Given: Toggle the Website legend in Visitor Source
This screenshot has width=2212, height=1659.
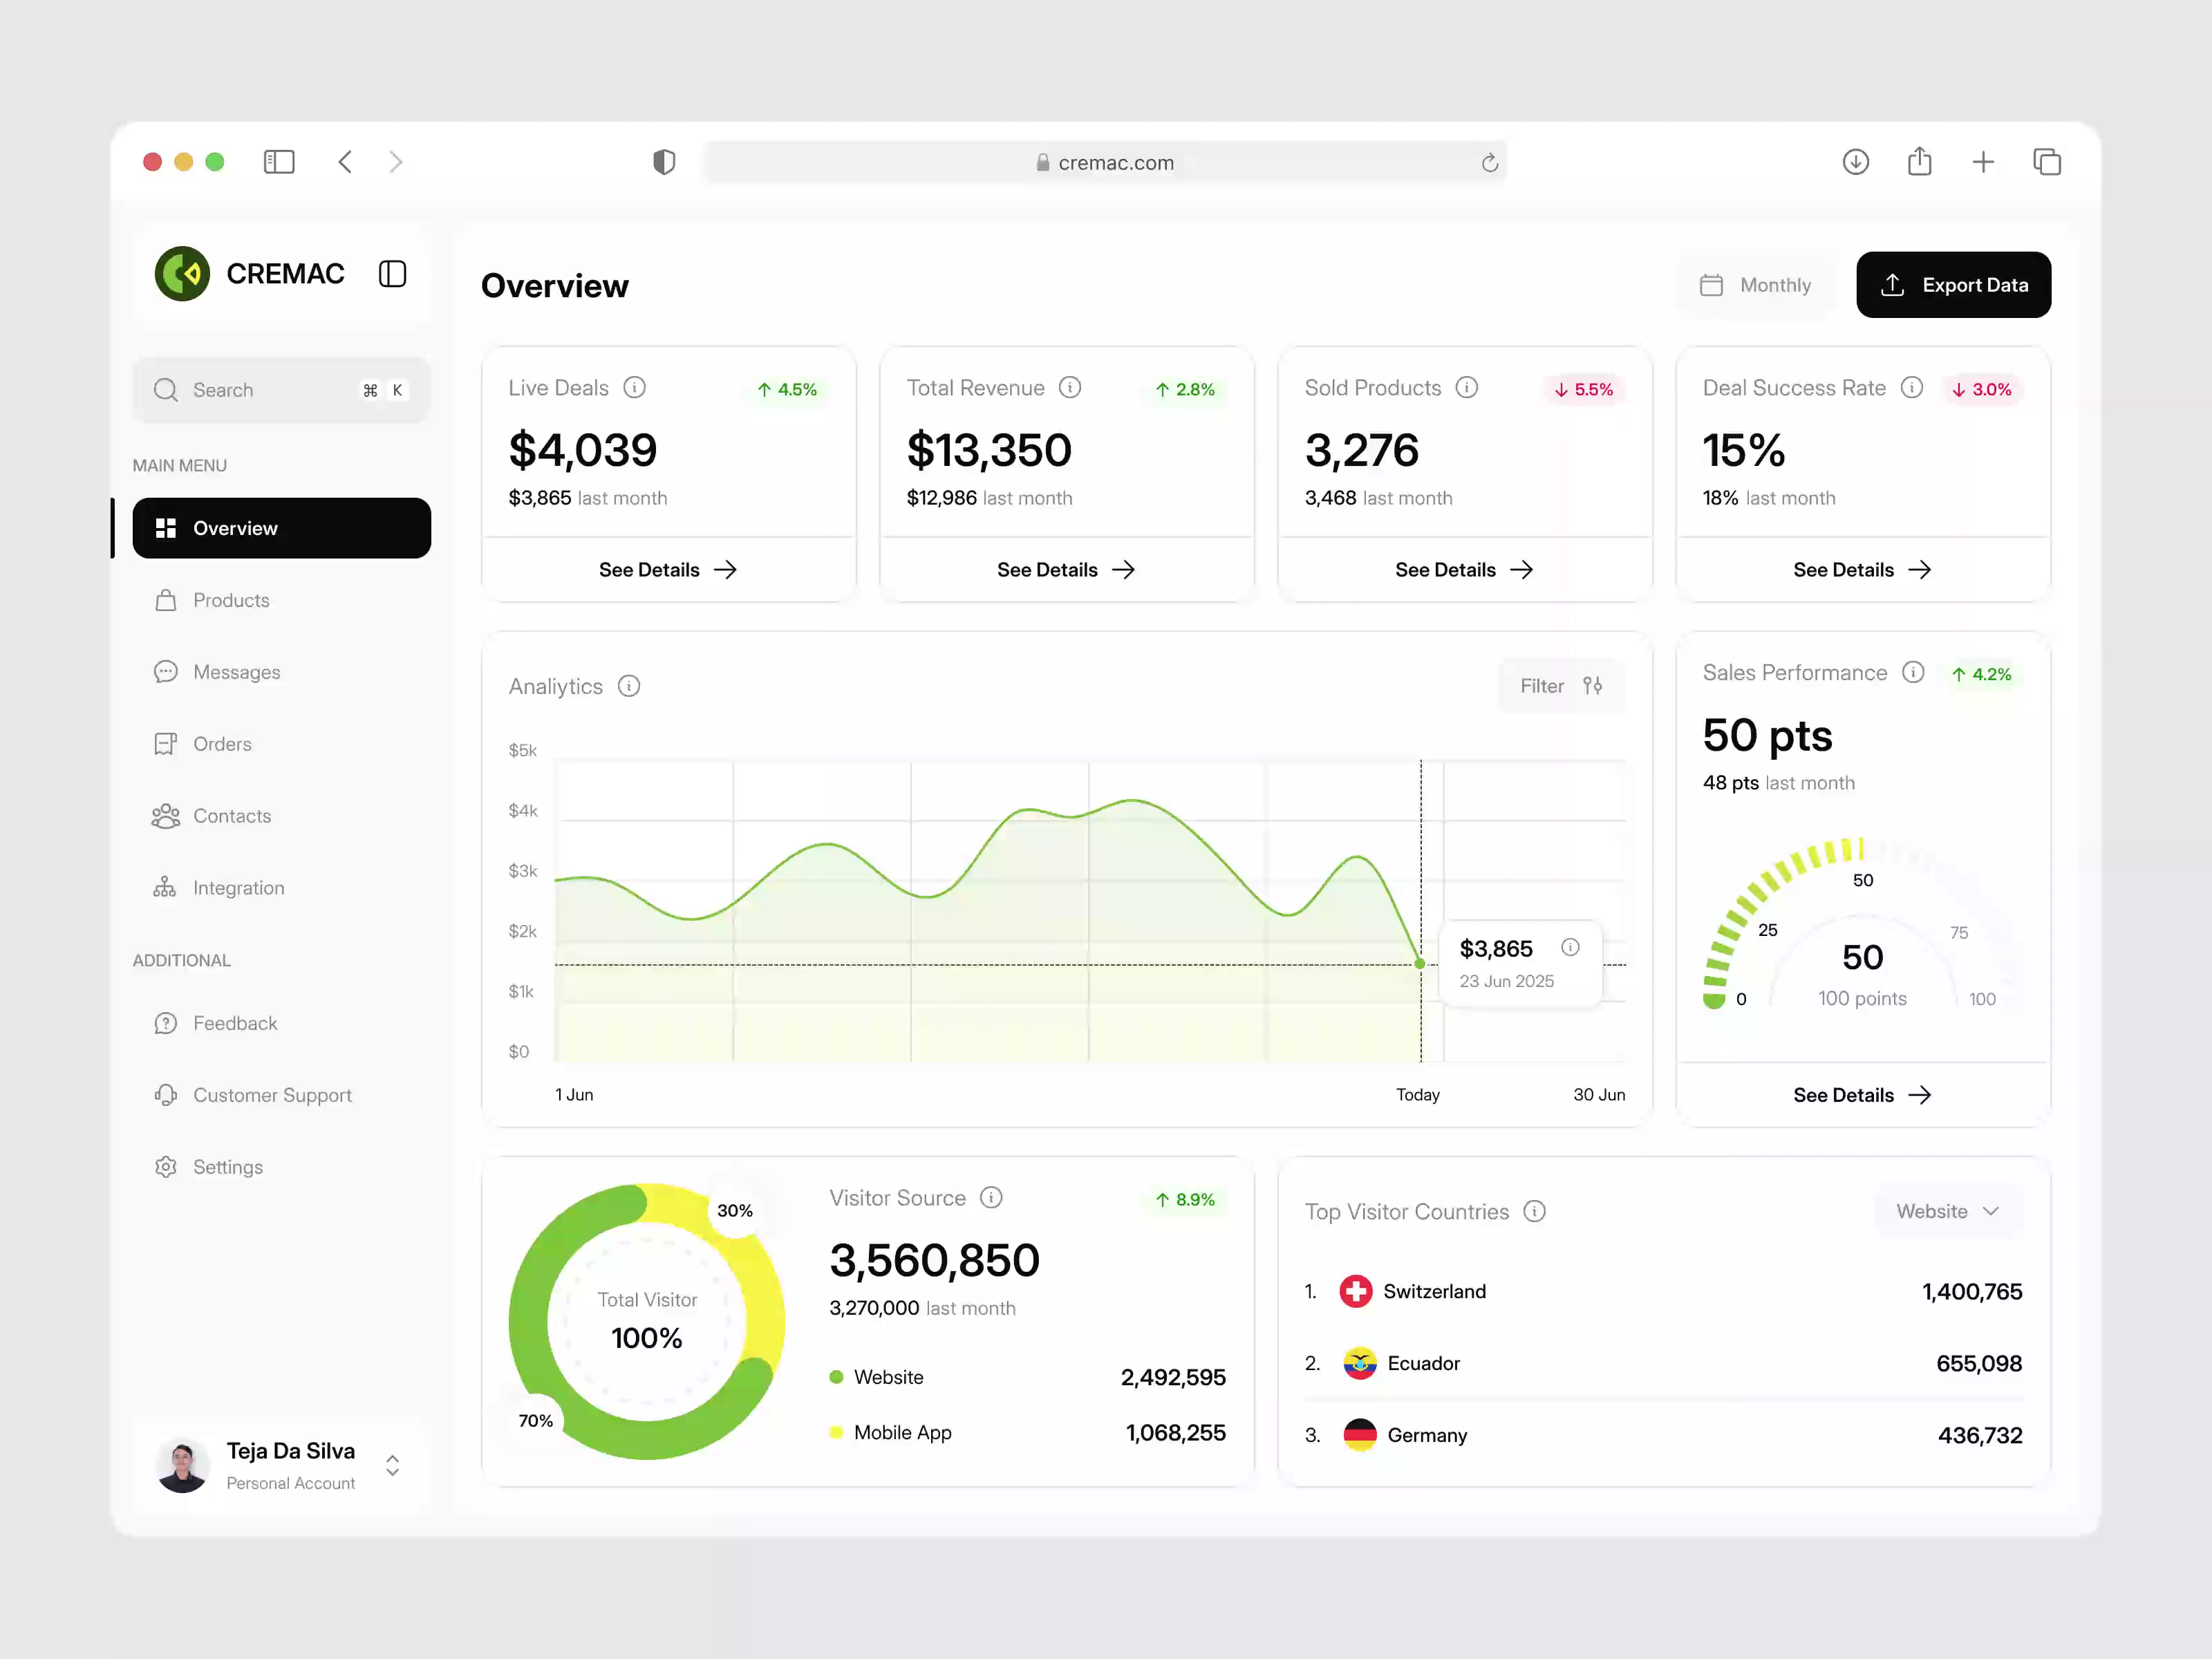Looking at the screenshot, I should click(x=888, y=1377).
